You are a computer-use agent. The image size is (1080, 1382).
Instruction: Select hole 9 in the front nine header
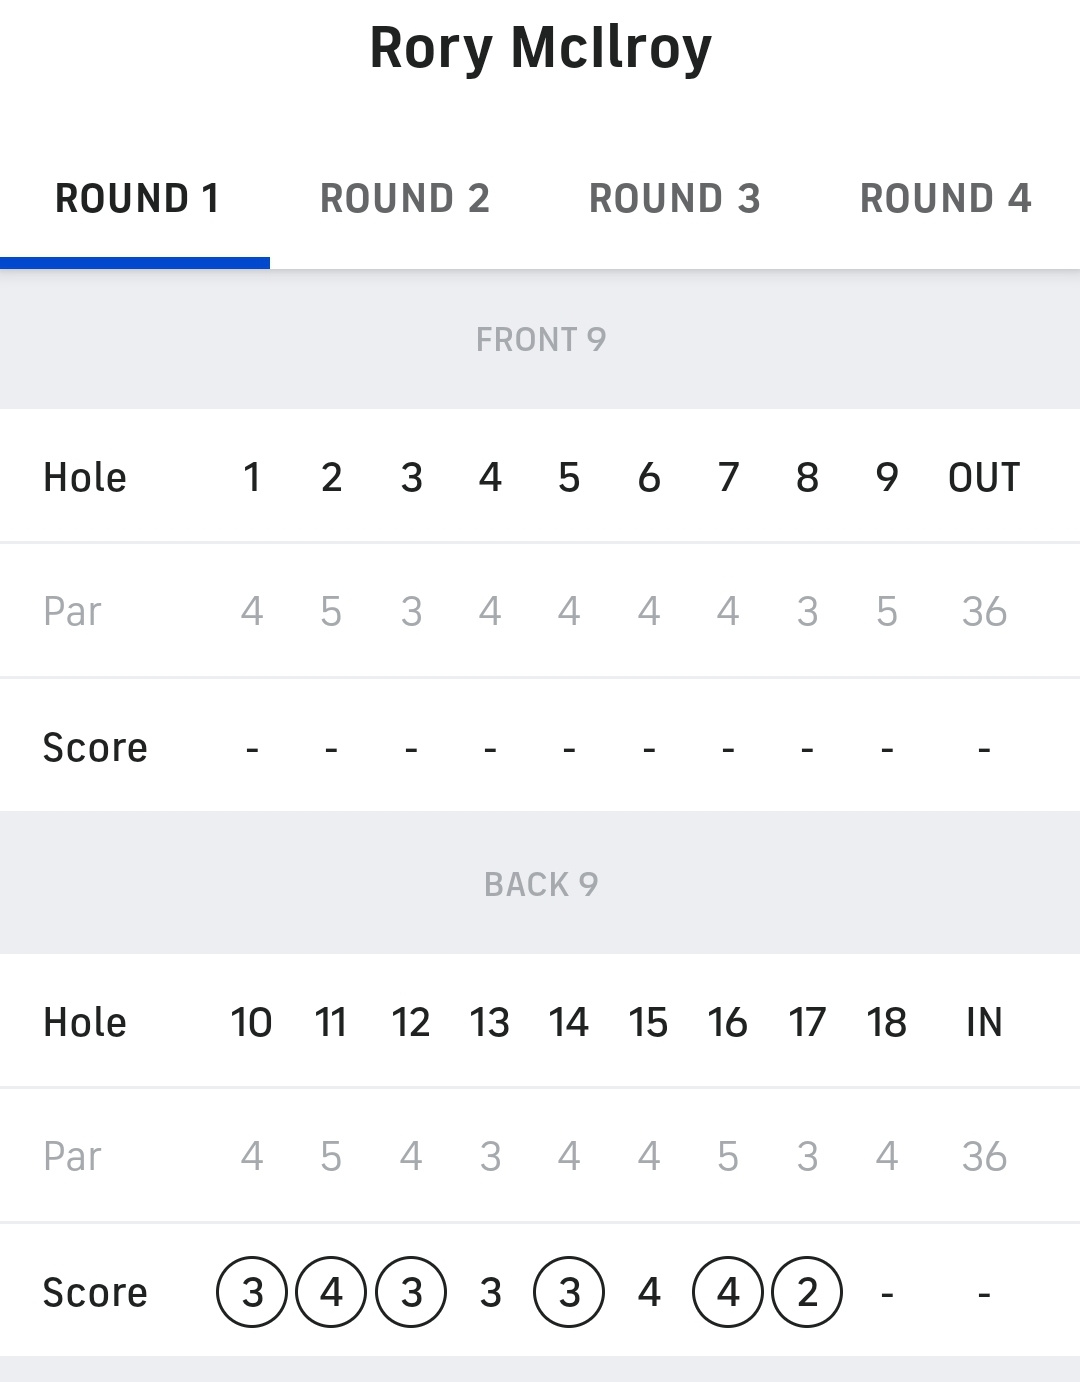(x=886, y=477)
